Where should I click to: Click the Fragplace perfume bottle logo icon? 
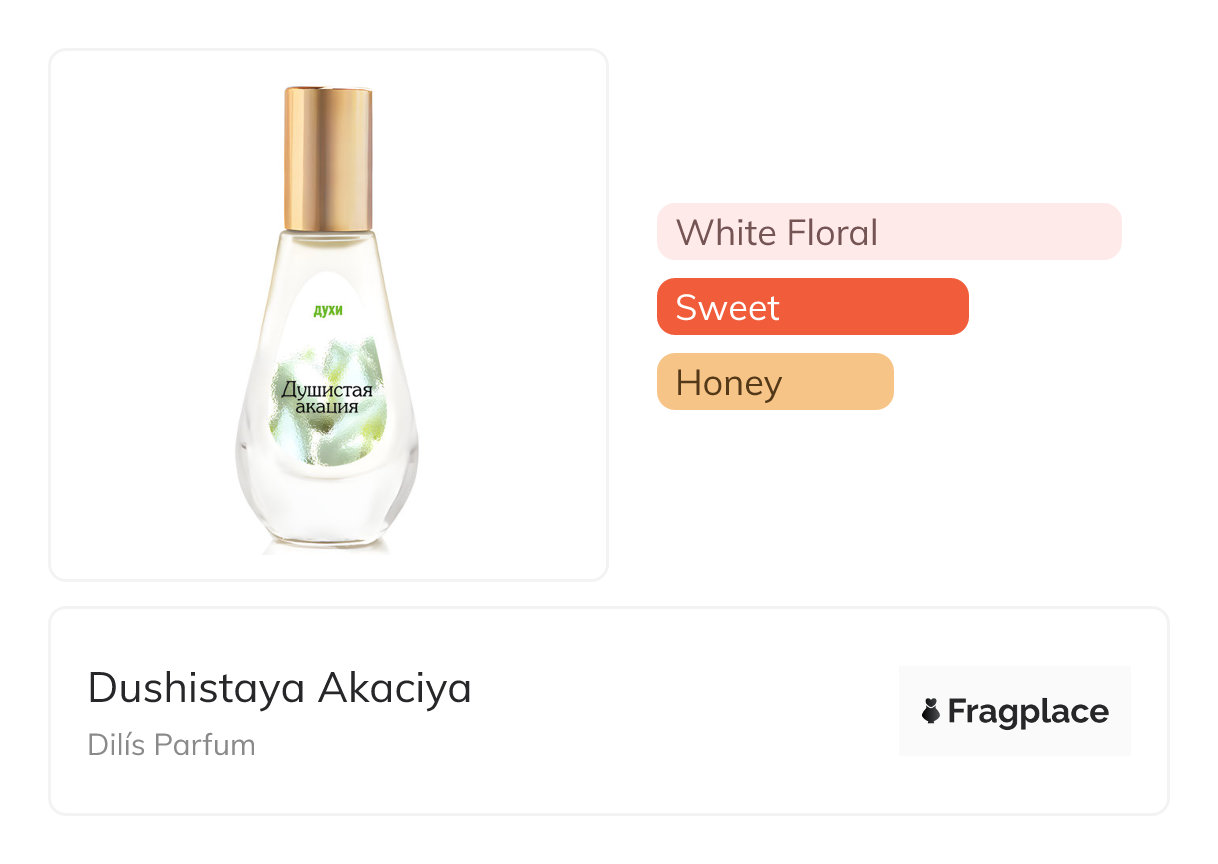931,711
